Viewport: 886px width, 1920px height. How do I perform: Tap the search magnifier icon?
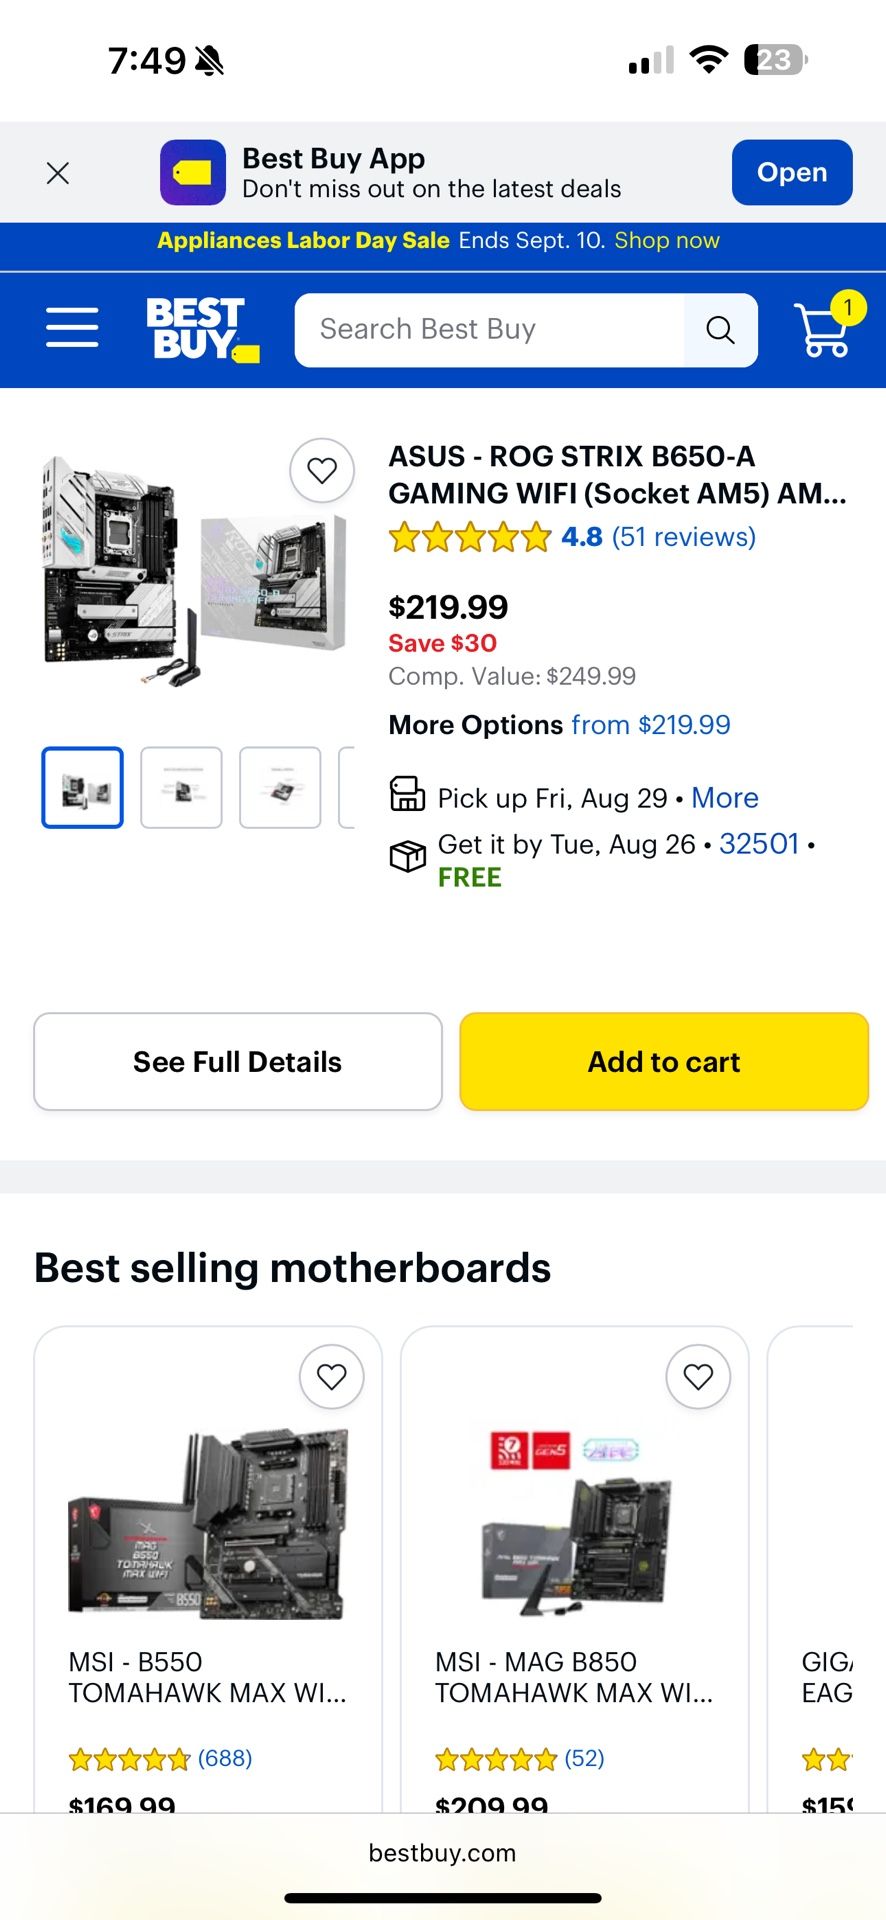coord(721,329)
